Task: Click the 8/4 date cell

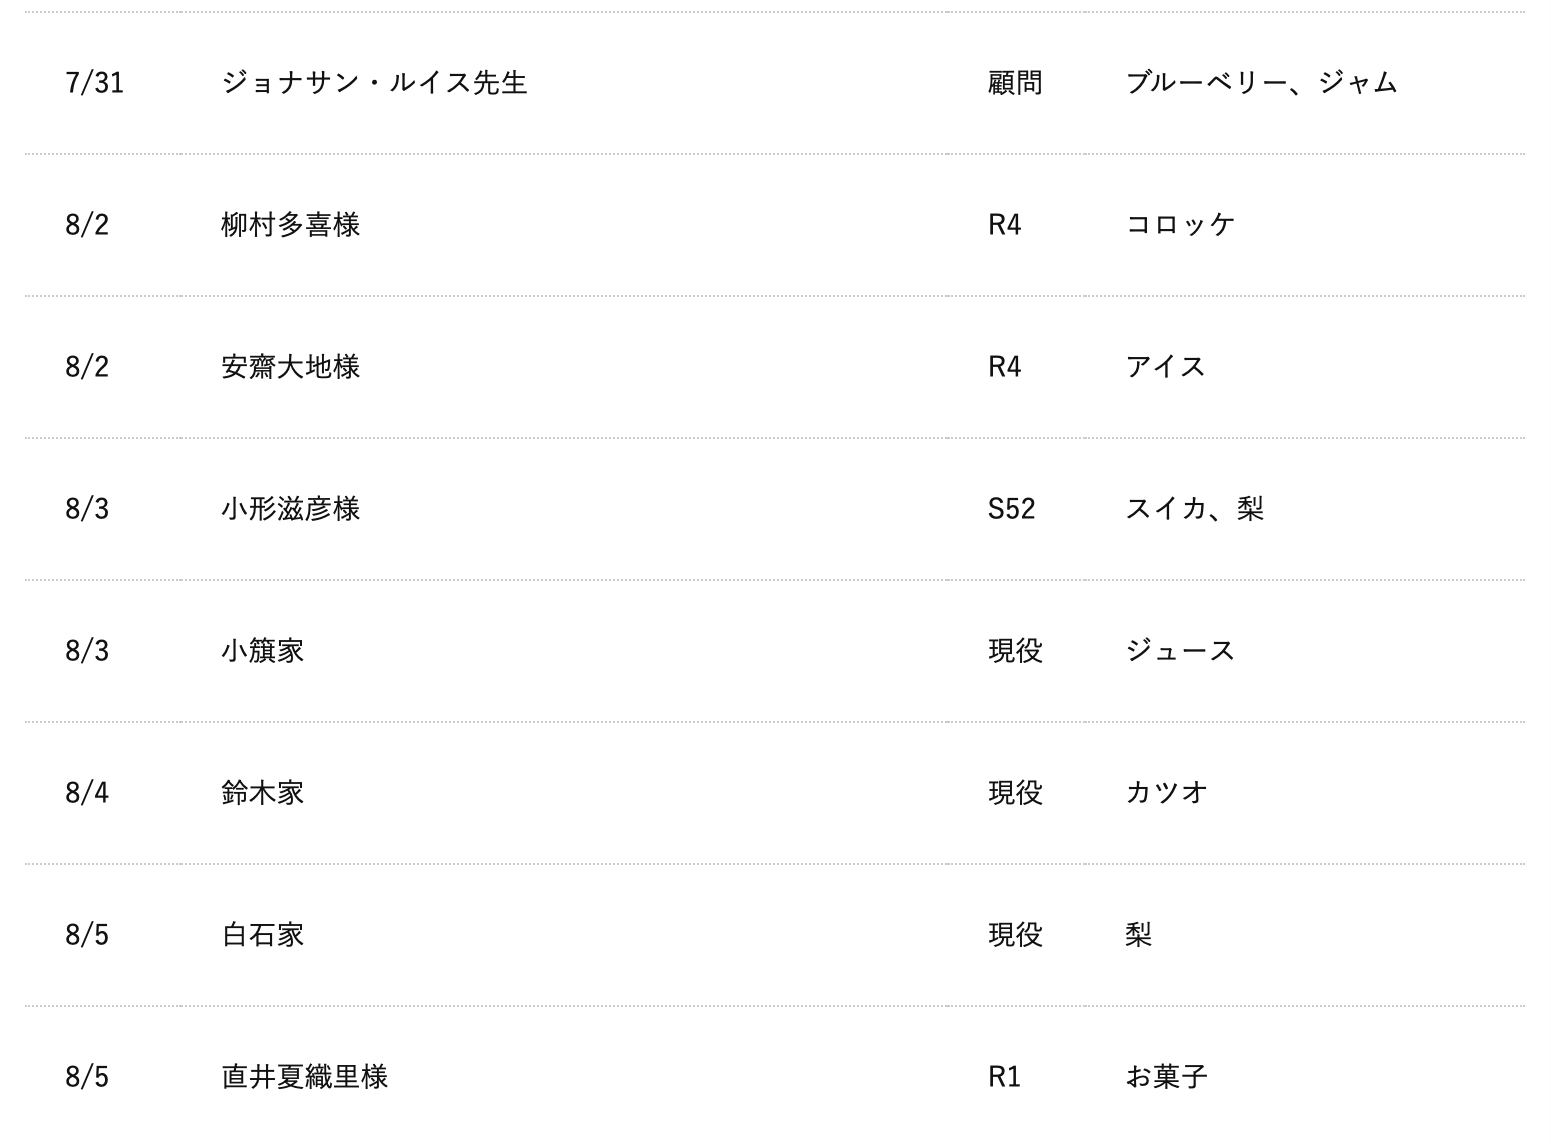Action: (87, 793)
